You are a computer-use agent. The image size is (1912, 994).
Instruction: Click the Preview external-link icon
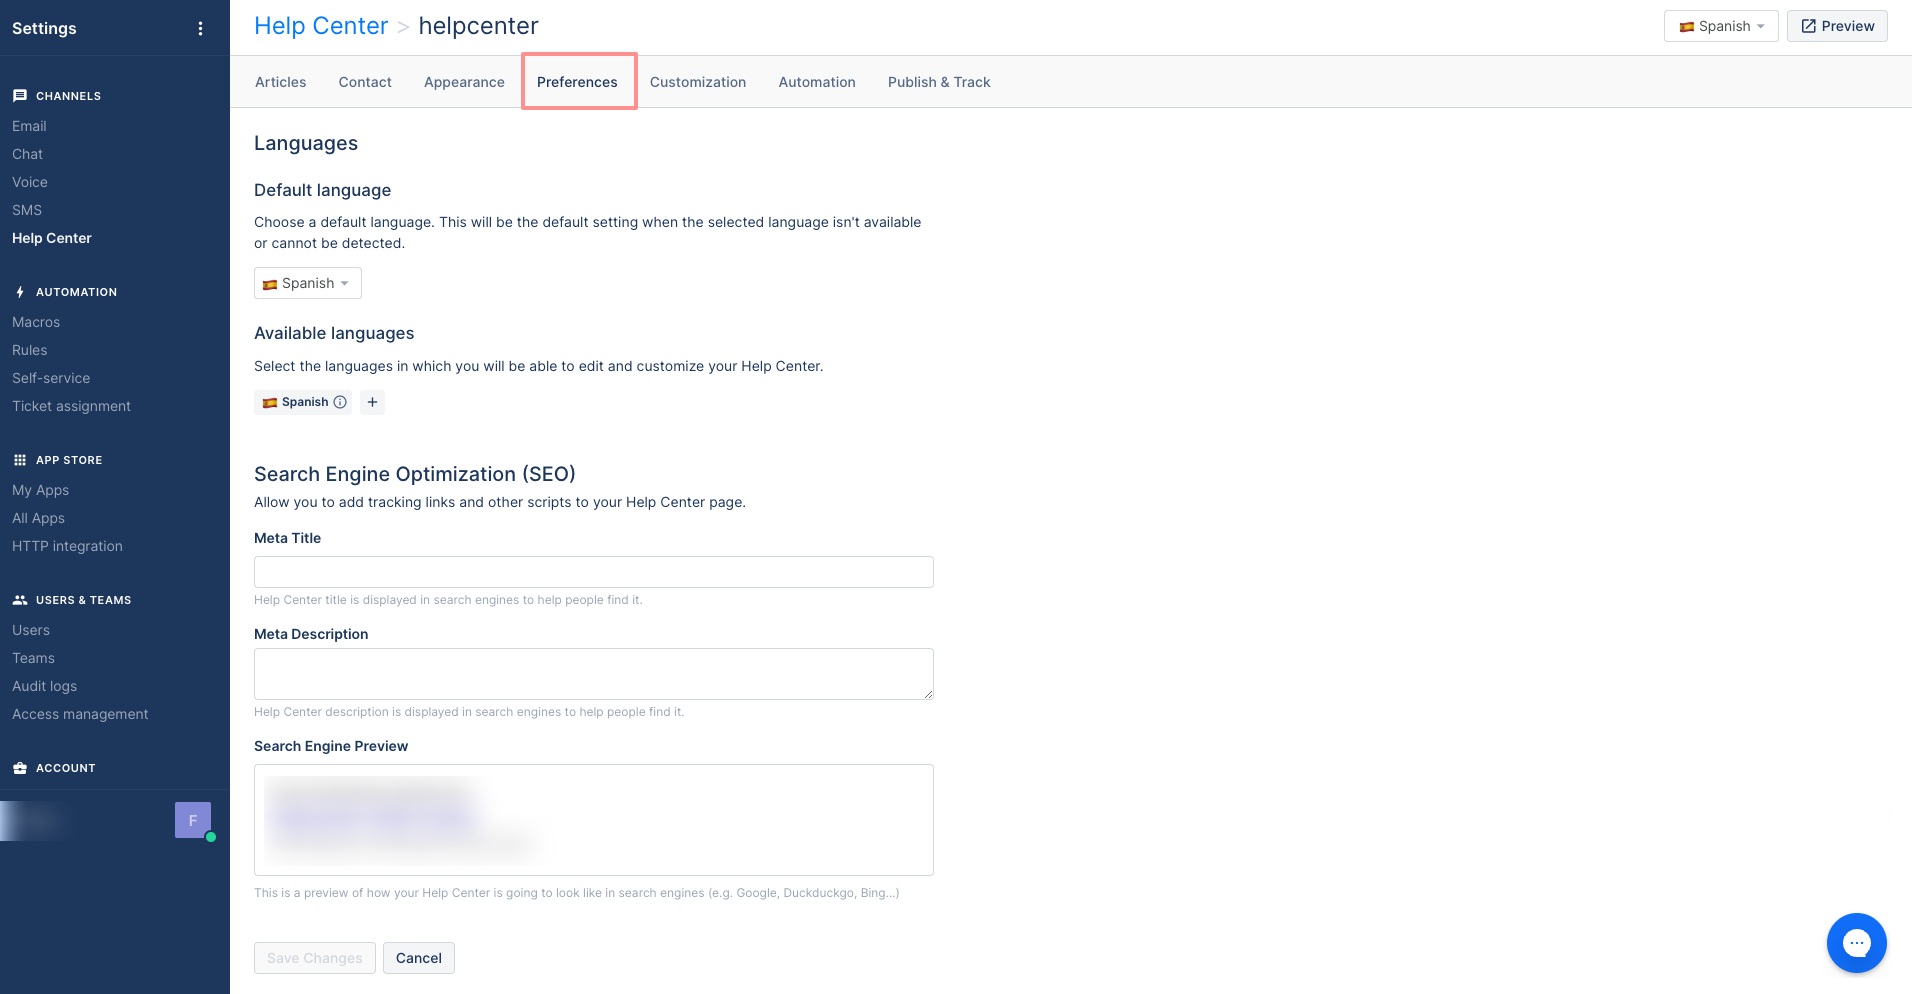(x=1810, y=26)
